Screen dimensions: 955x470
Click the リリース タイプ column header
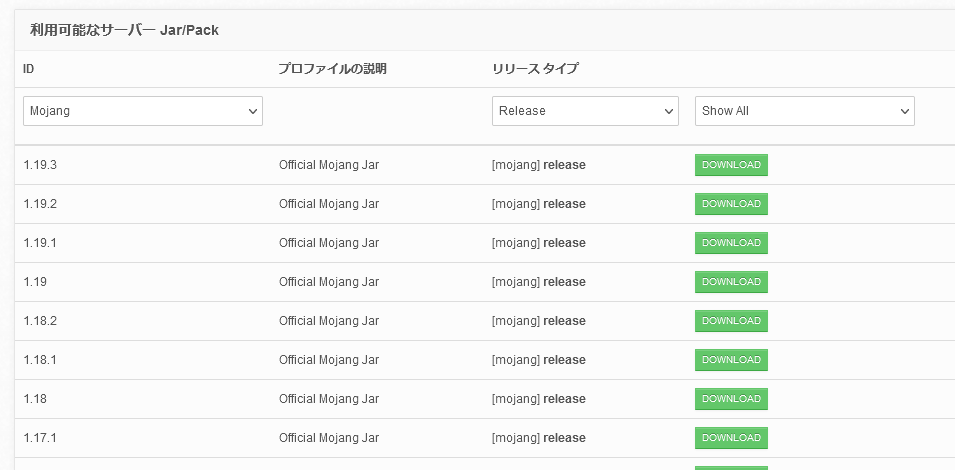(535, 69)
